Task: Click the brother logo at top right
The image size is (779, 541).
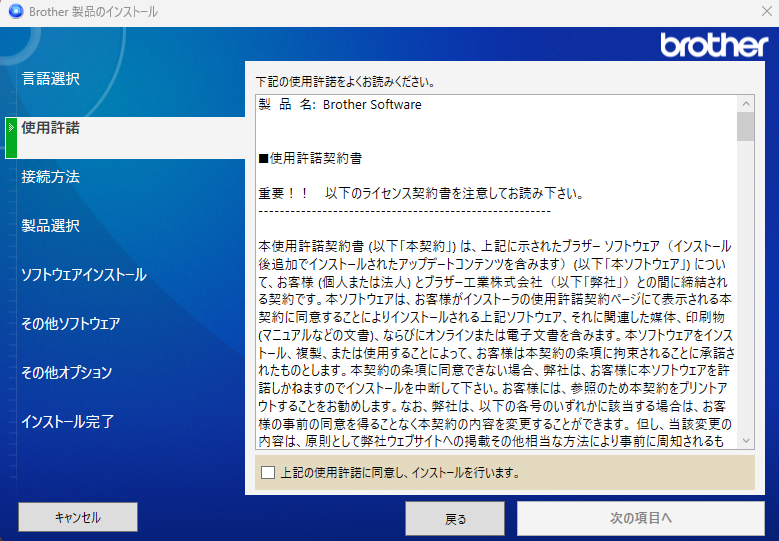Action: [x=714, y=45]
